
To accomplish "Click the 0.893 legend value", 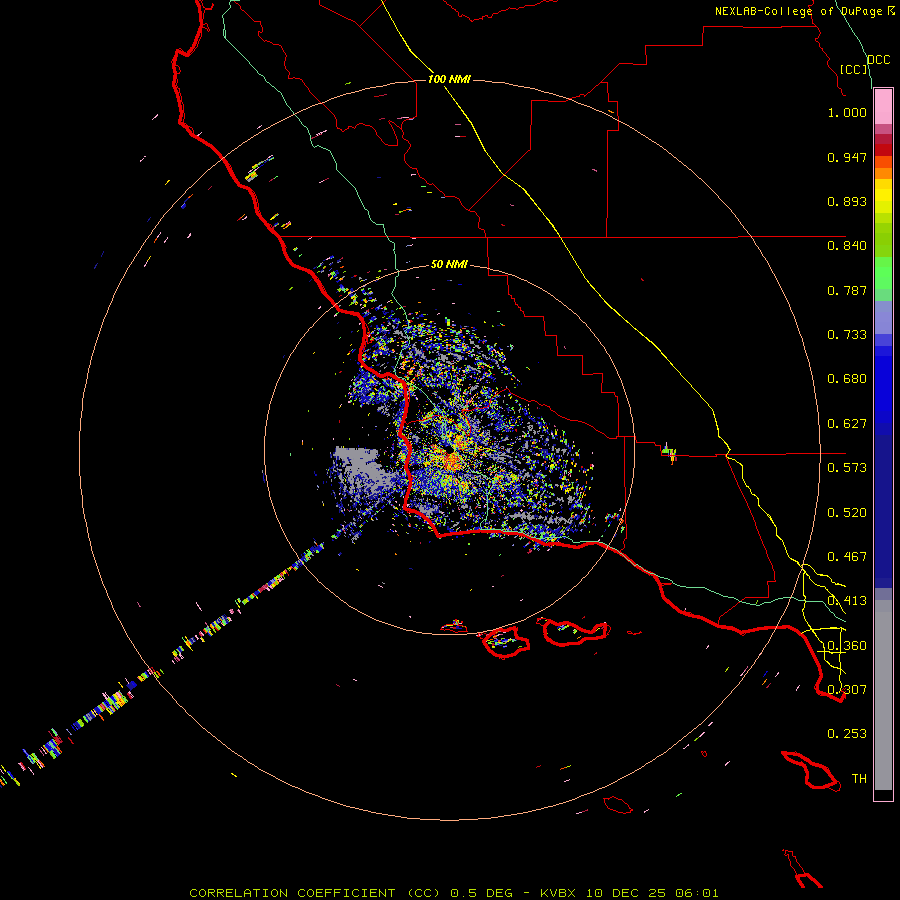I will pyautogui.click(x=847, y=201).
